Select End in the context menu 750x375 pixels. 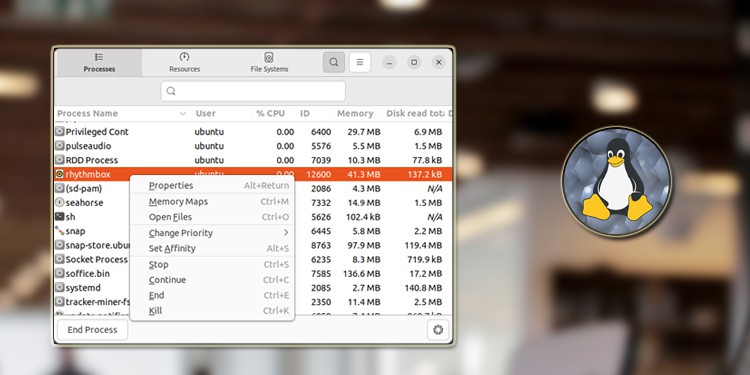tap(212, 295)
